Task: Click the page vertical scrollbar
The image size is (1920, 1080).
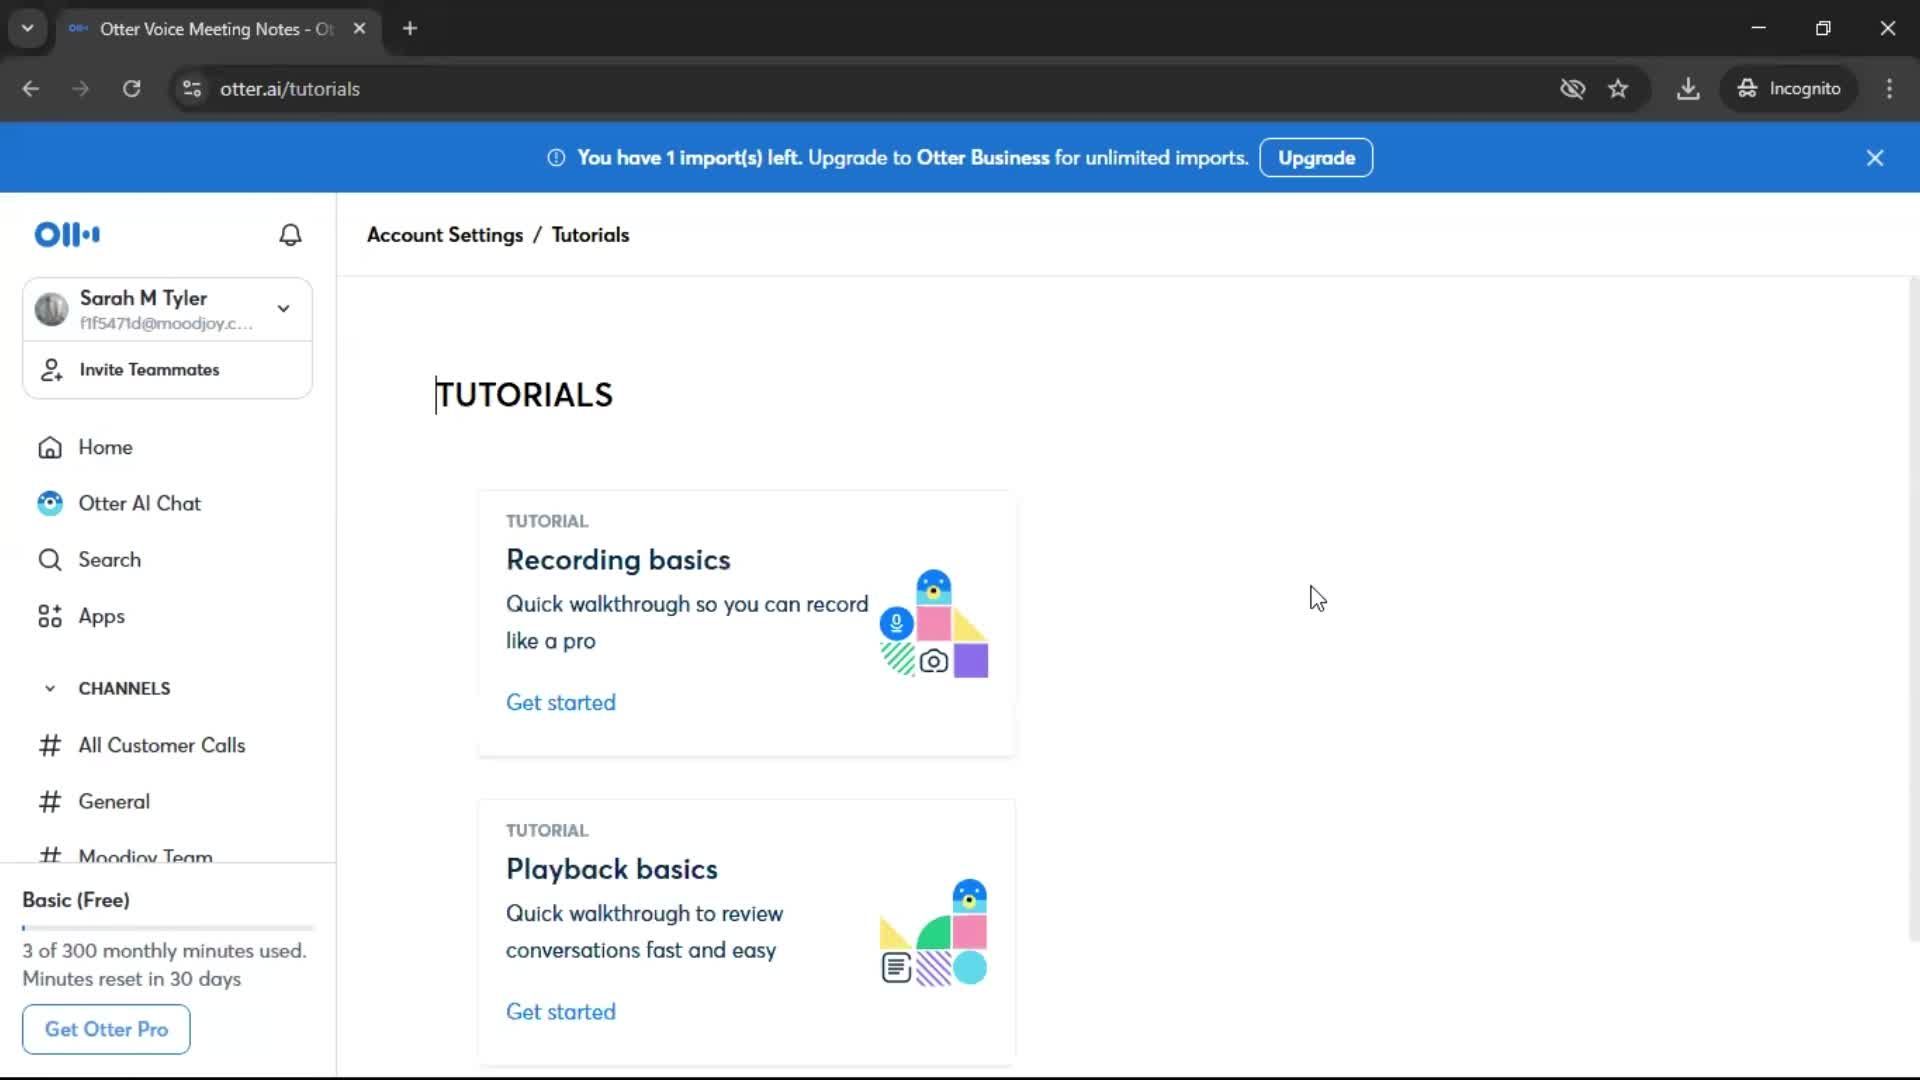Action: pos(1913,610)
